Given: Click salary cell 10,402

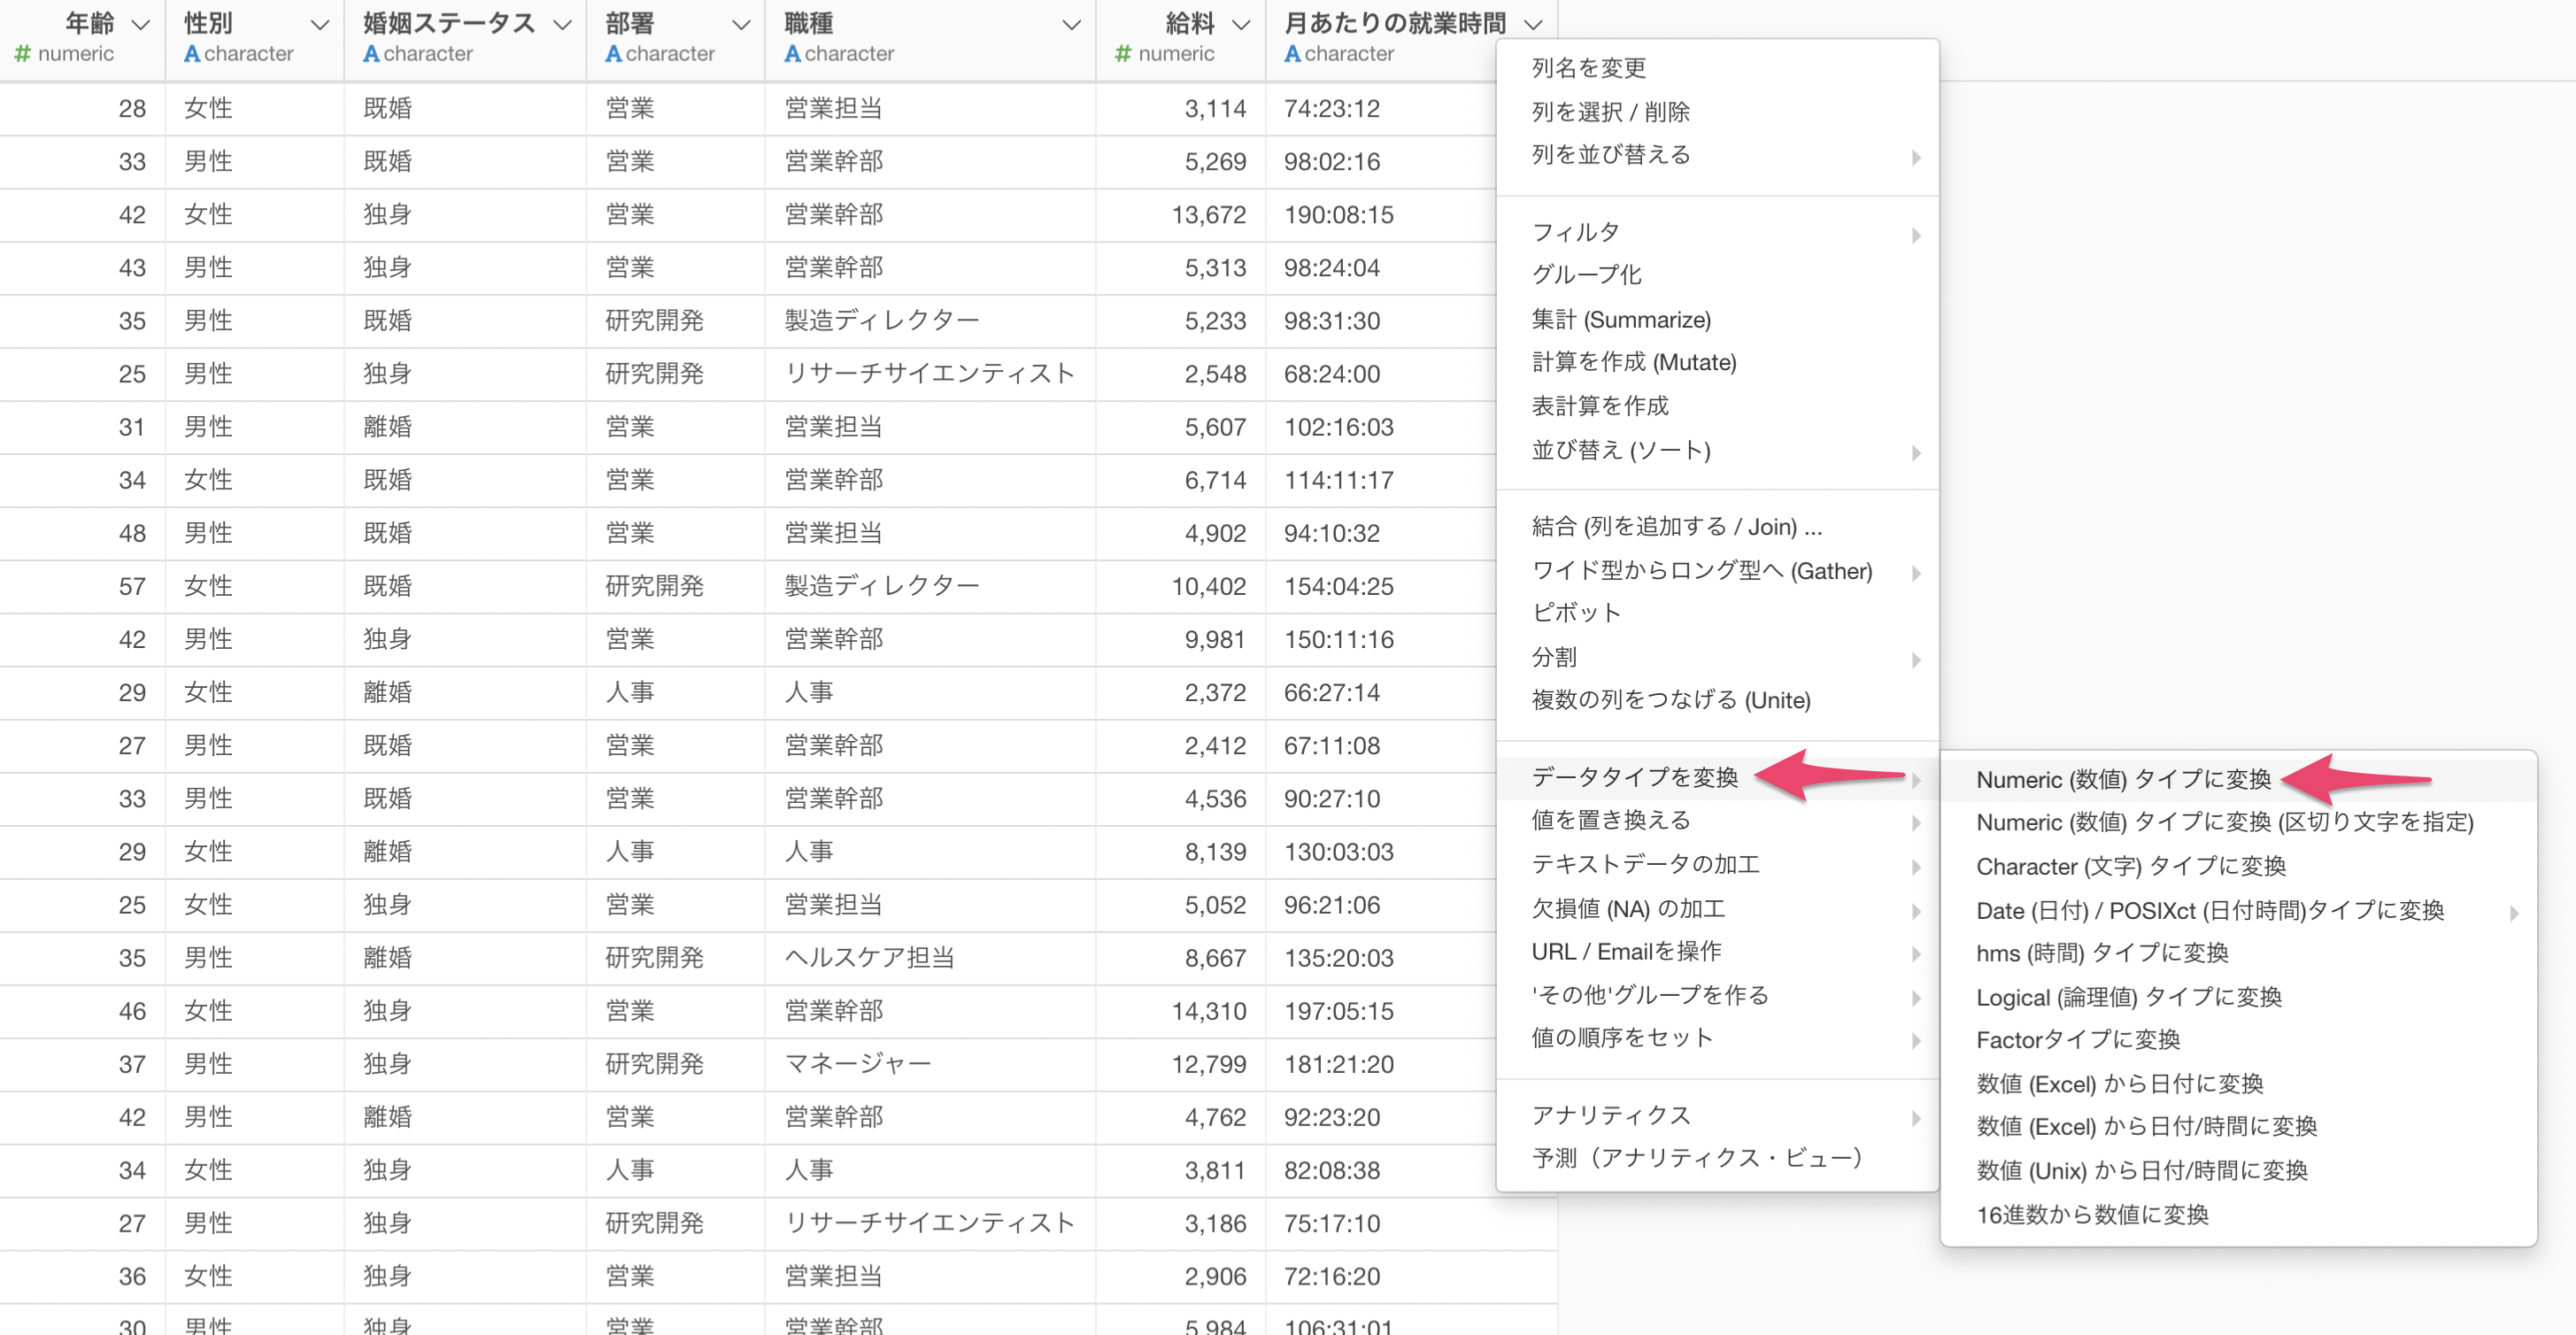Looking at the screenshot, I should tap(1181, 587).
